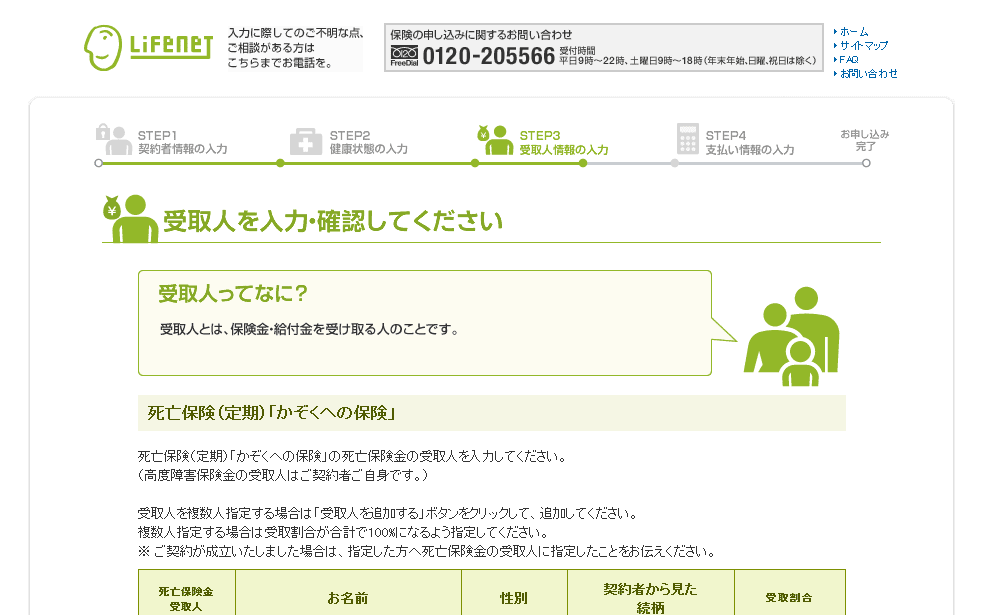Viewport: 997px width, 615px height.
Task: Click text 受取人とは、保険金・給付金を受け取る人のことです。
Action: click(x=309, y=329)
